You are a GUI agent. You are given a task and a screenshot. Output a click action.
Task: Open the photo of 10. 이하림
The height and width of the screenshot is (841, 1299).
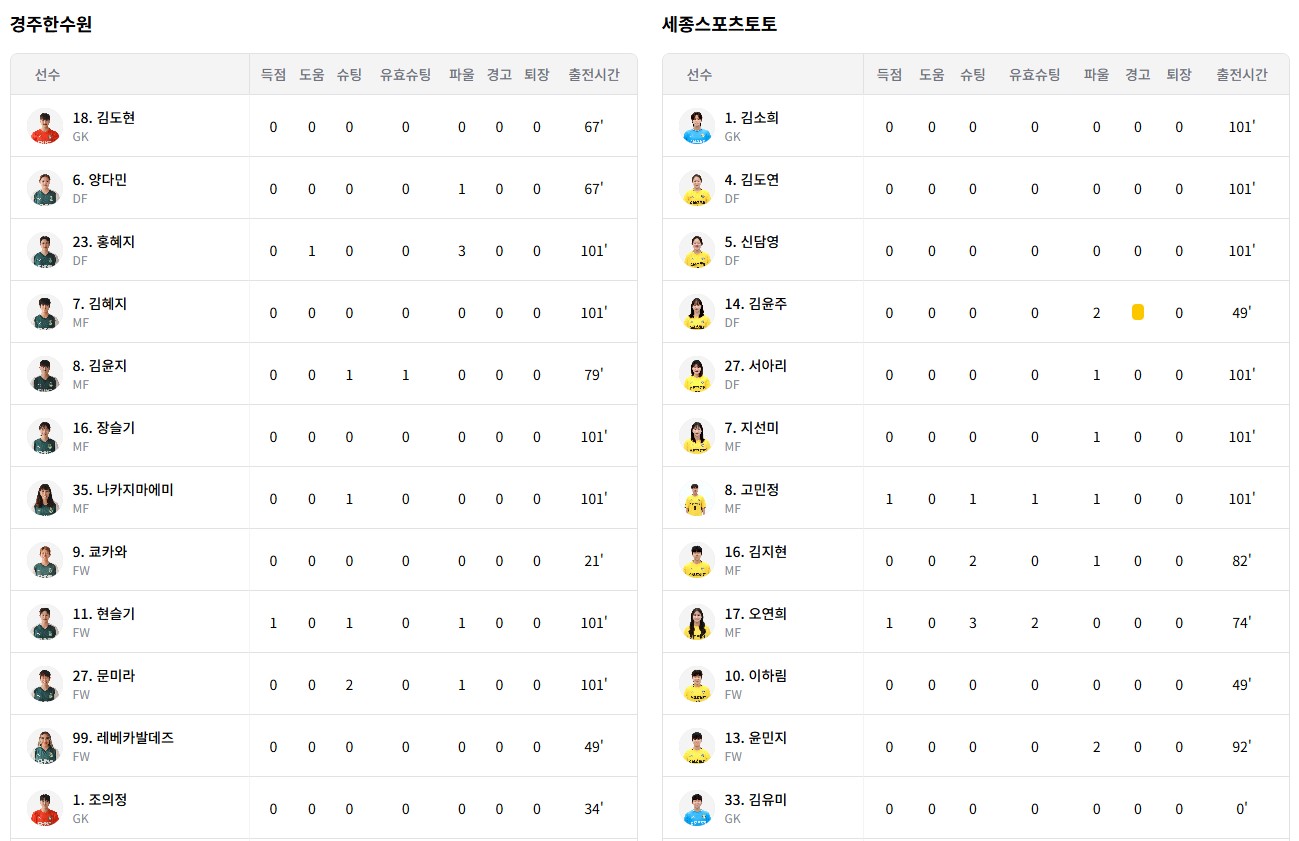[696, 684]
